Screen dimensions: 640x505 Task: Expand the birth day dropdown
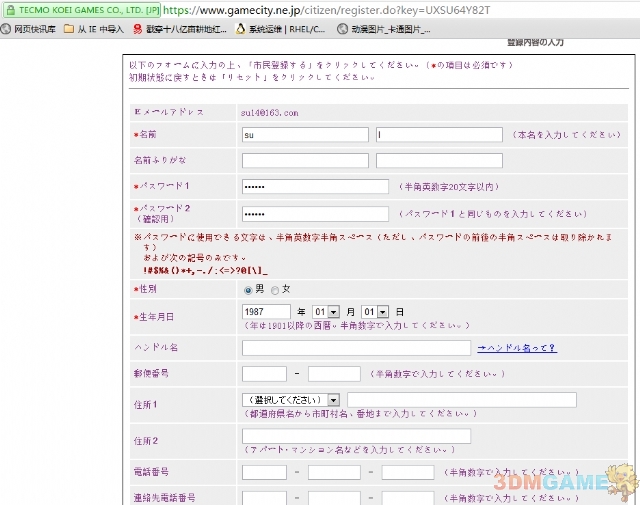pos(375,312)
